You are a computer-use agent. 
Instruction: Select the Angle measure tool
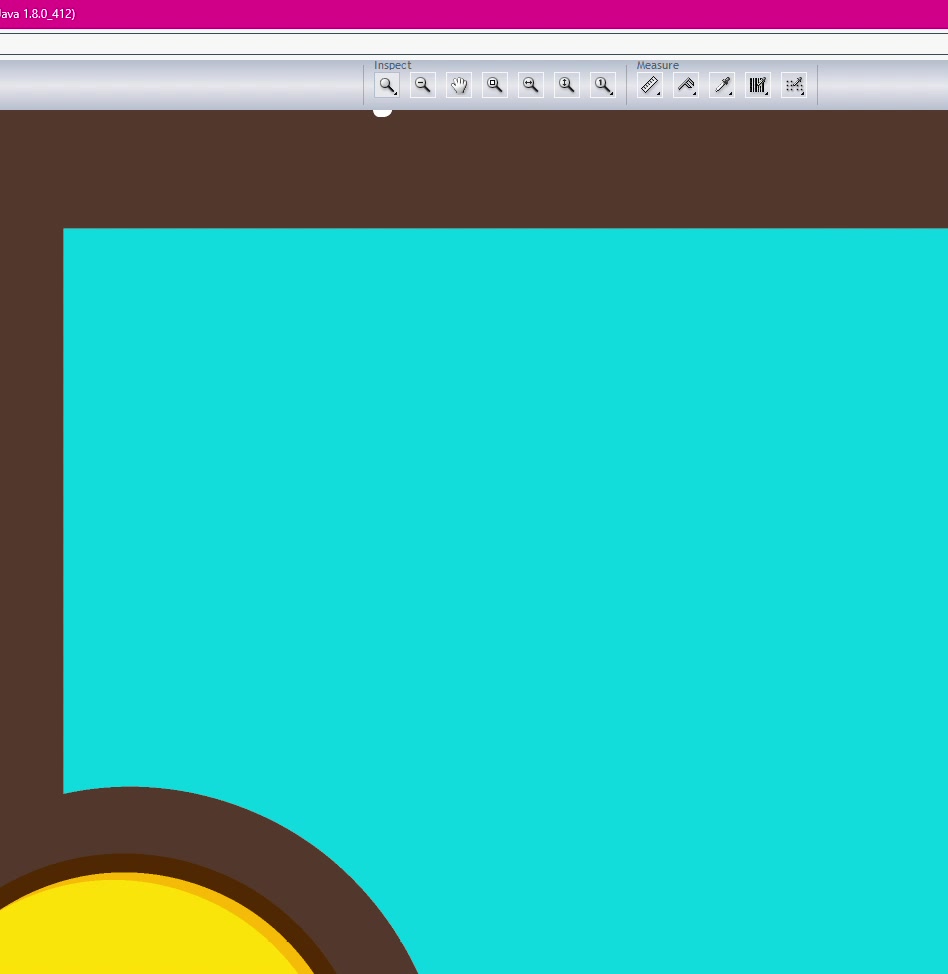pyautogui.click(x=685, y=85)
